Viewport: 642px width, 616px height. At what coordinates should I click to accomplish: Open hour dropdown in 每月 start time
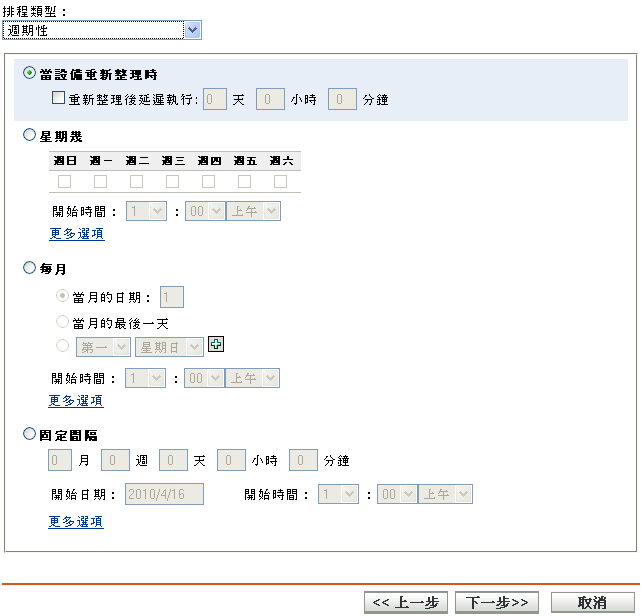(146, 378)
